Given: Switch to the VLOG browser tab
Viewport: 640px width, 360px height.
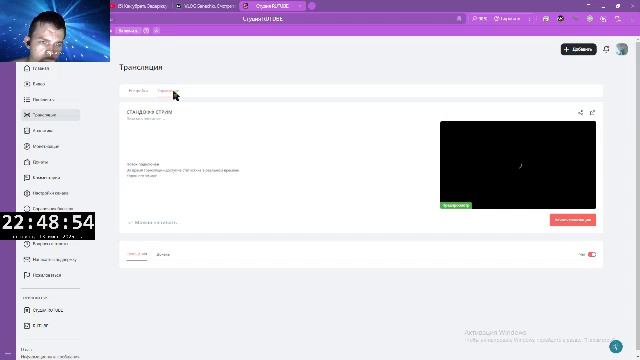Looking at the screenshot, I should [x=206, y=6].
